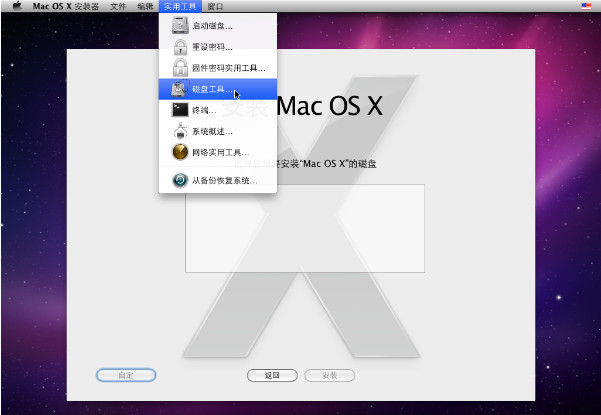Launch 网络实用工具… from the menu
601x415 pixels.
[x=218, y=152]
